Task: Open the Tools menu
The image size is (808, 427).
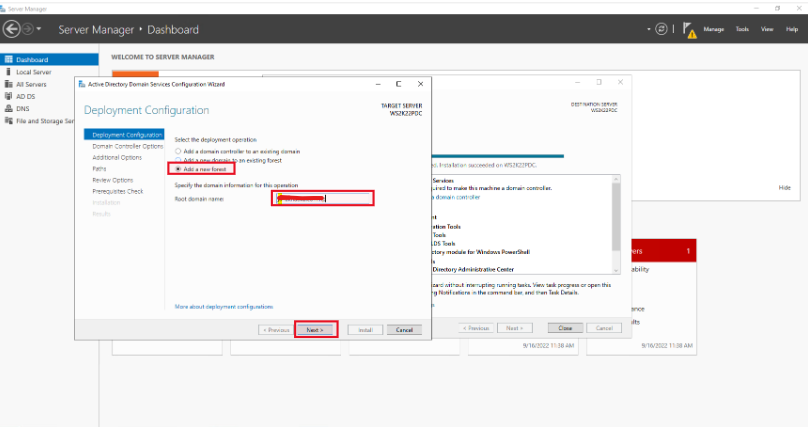Action: [742, 30]
